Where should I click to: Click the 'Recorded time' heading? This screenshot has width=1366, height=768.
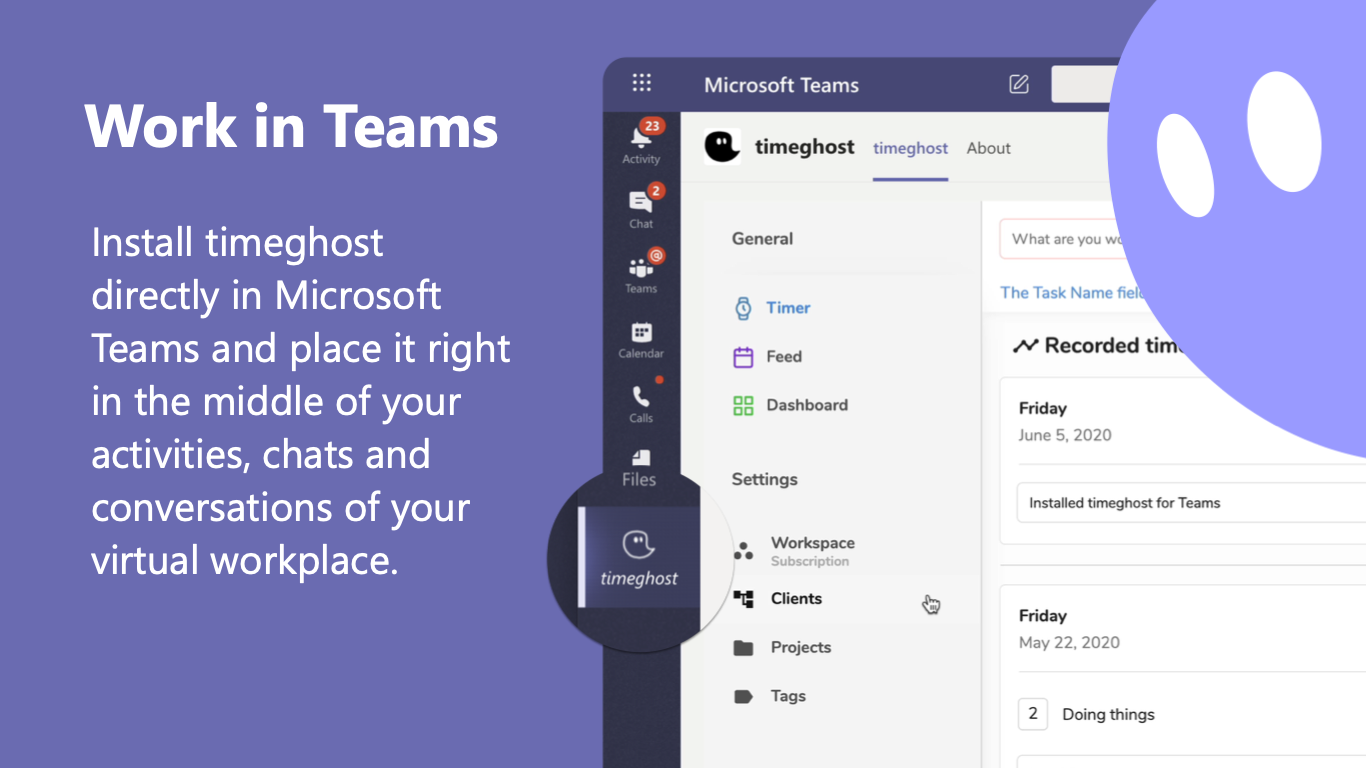click(x=1113, y=346)
